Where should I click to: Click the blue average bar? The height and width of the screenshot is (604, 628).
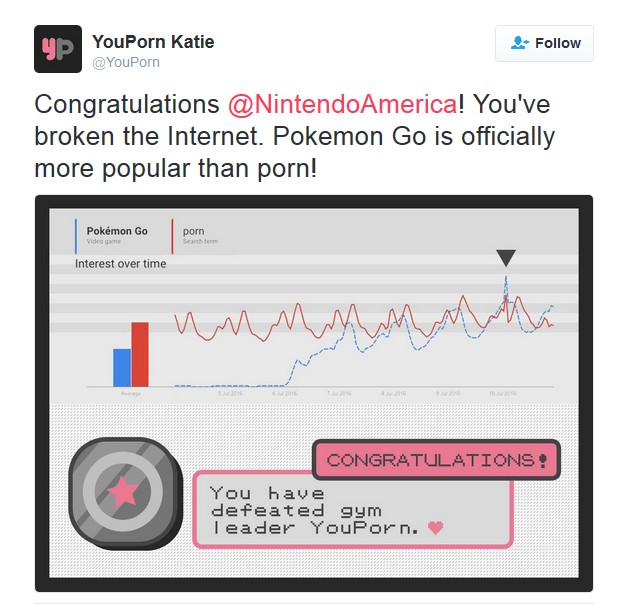coord(122,366)
